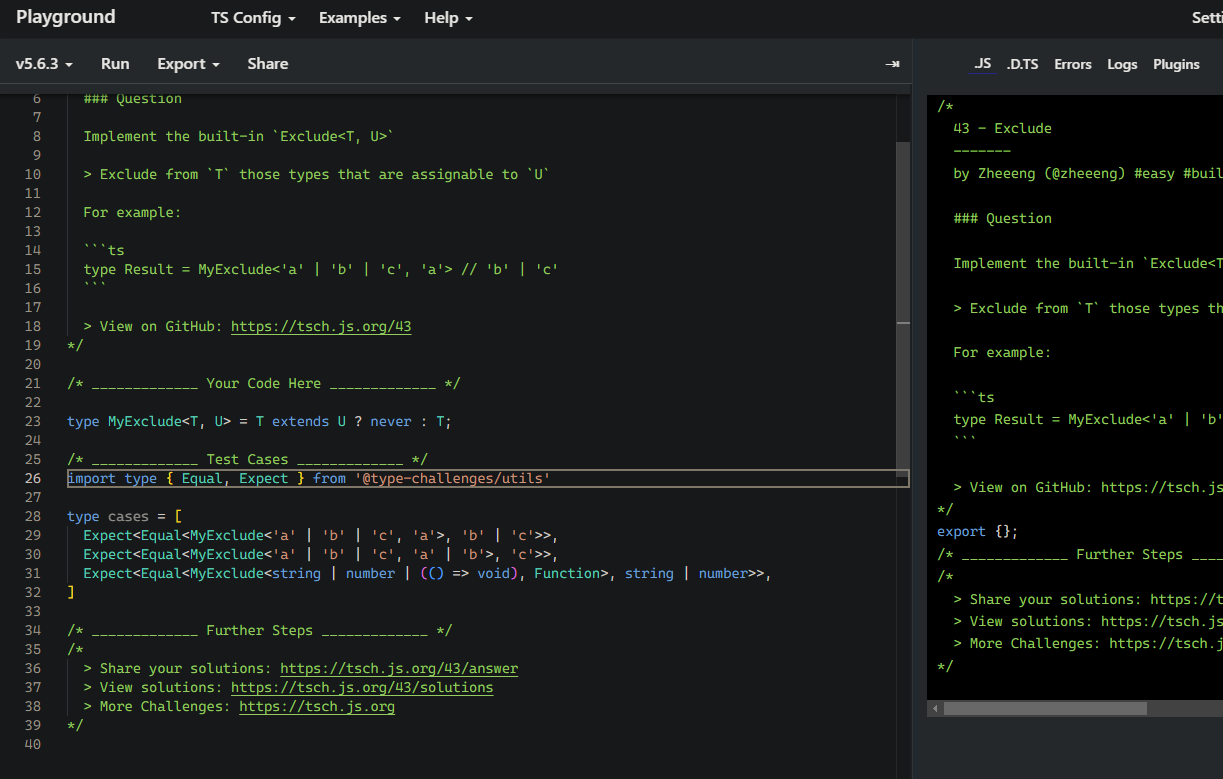Image resolution: width=1223 pixels, height=779 pixels.
Task: Click the Run button
Action: point(115,64)
